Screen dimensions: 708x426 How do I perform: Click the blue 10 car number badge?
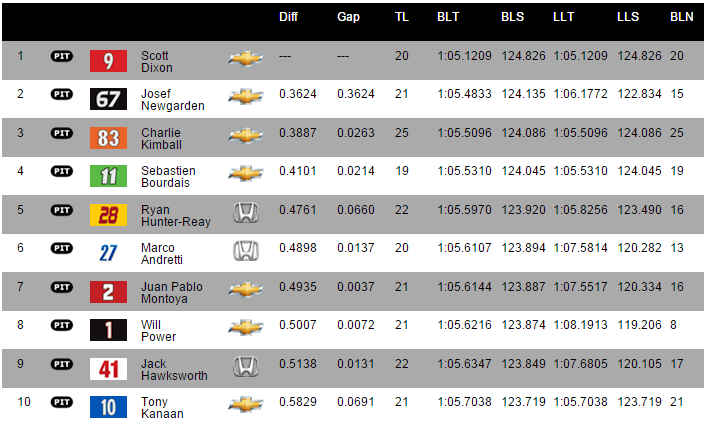(108, 407)
